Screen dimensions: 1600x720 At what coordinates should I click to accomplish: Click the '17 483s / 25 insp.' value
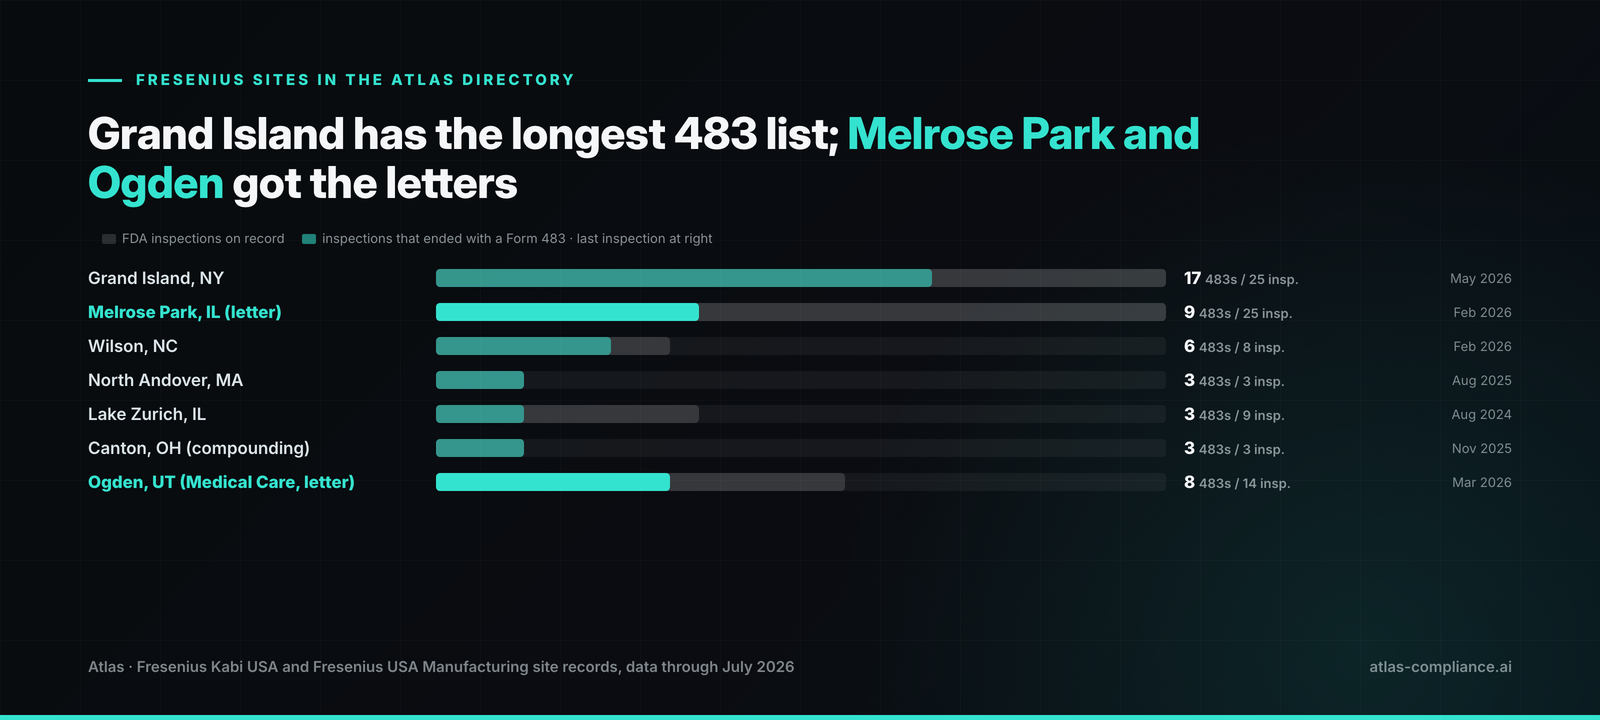coord(1241,279)
